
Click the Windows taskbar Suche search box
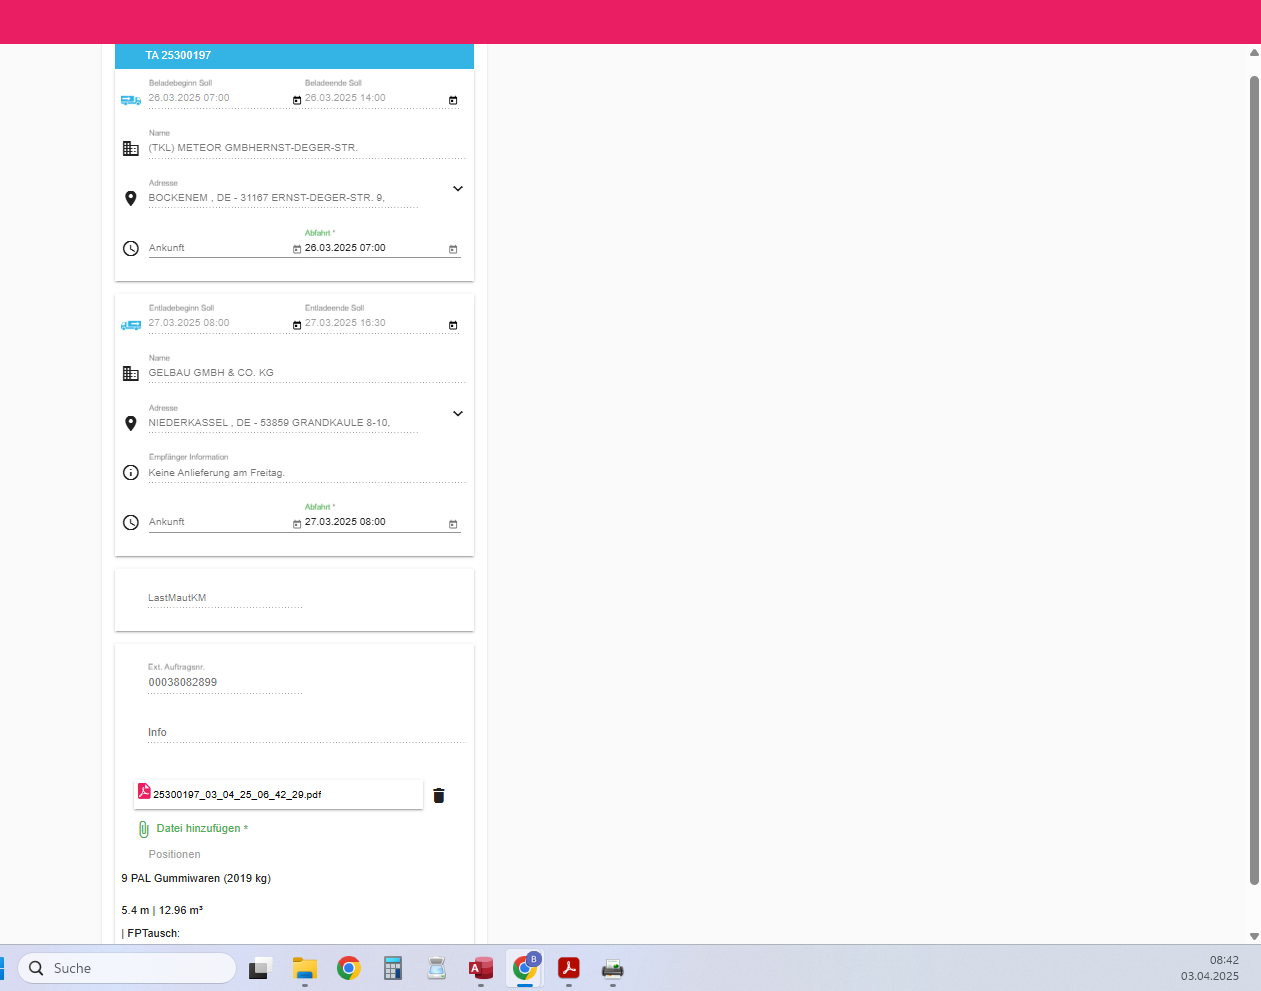click(x=127, y=968)
